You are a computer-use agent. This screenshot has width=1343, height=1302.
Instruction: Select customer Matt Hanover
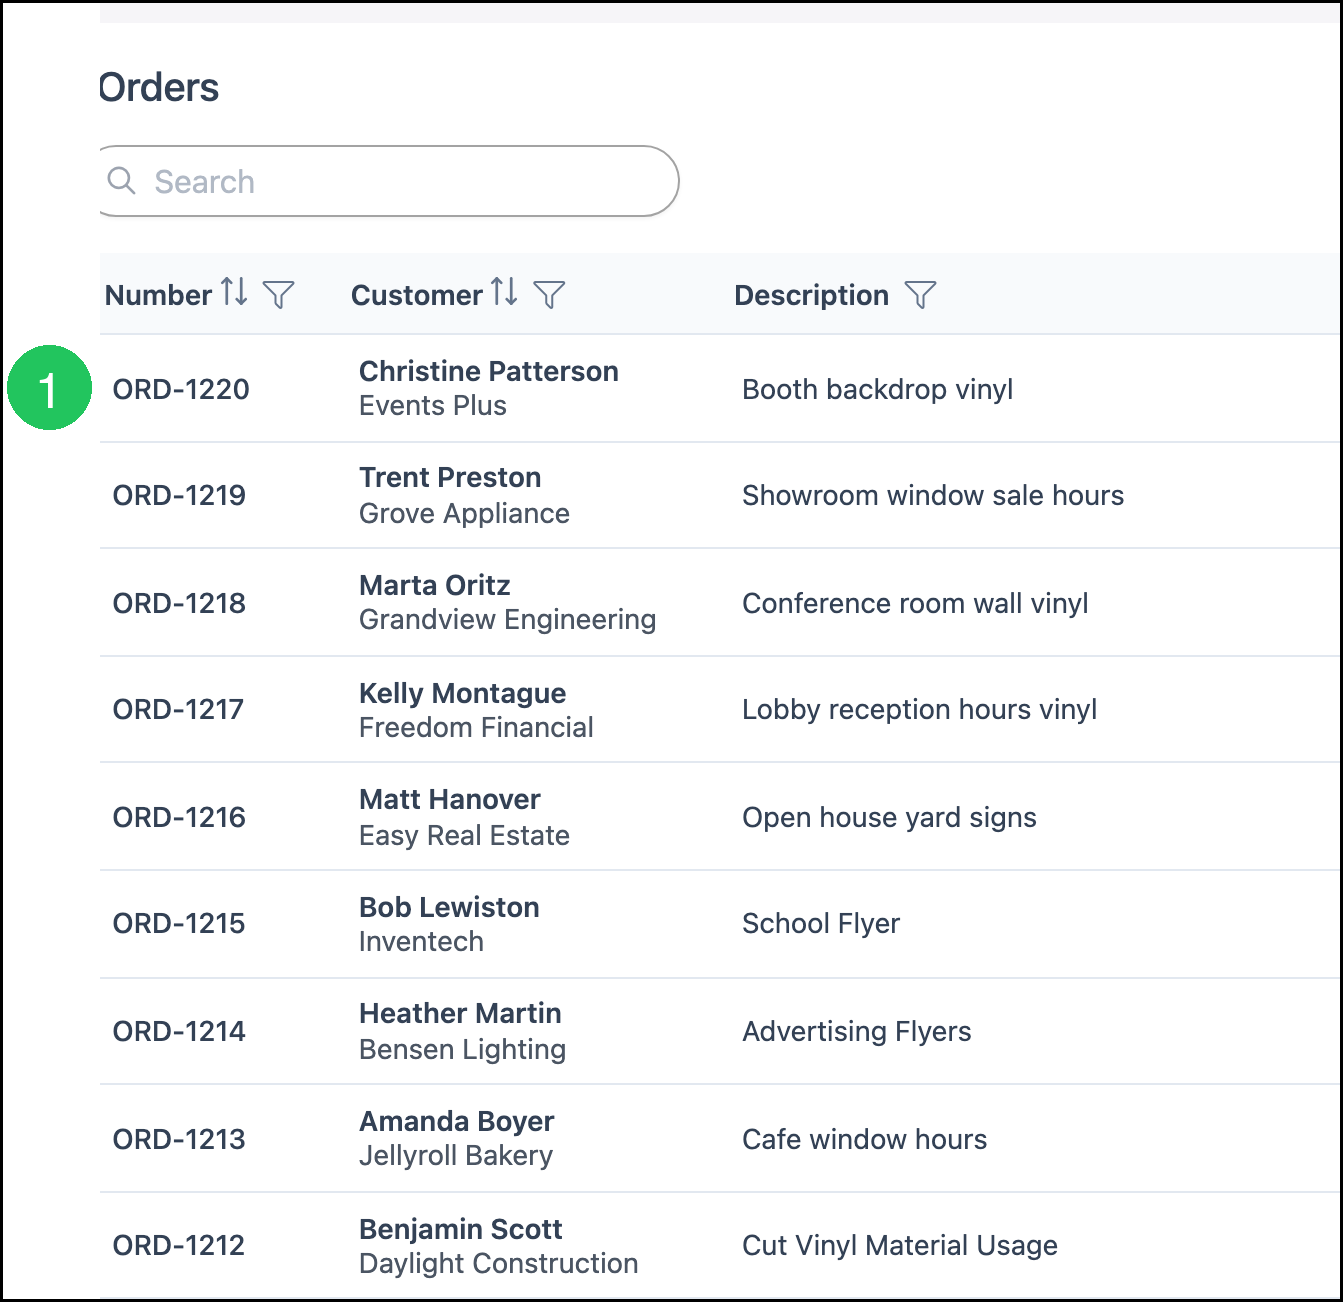coord(450,799)
